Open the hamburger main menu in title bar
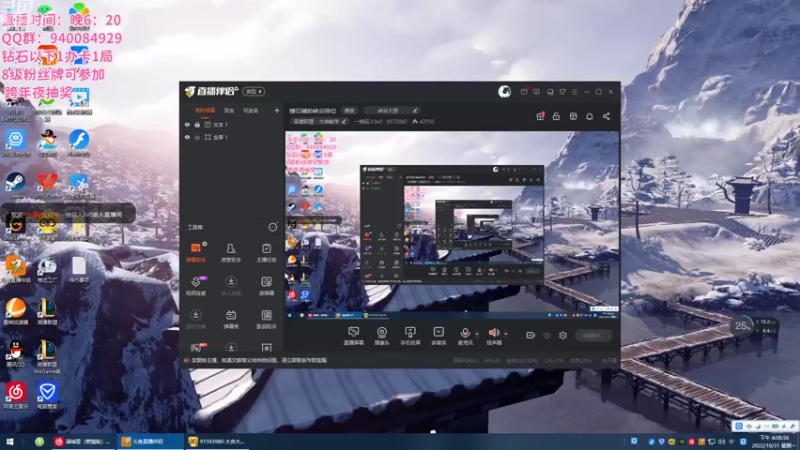800x450 pixels. pos(574,92)
